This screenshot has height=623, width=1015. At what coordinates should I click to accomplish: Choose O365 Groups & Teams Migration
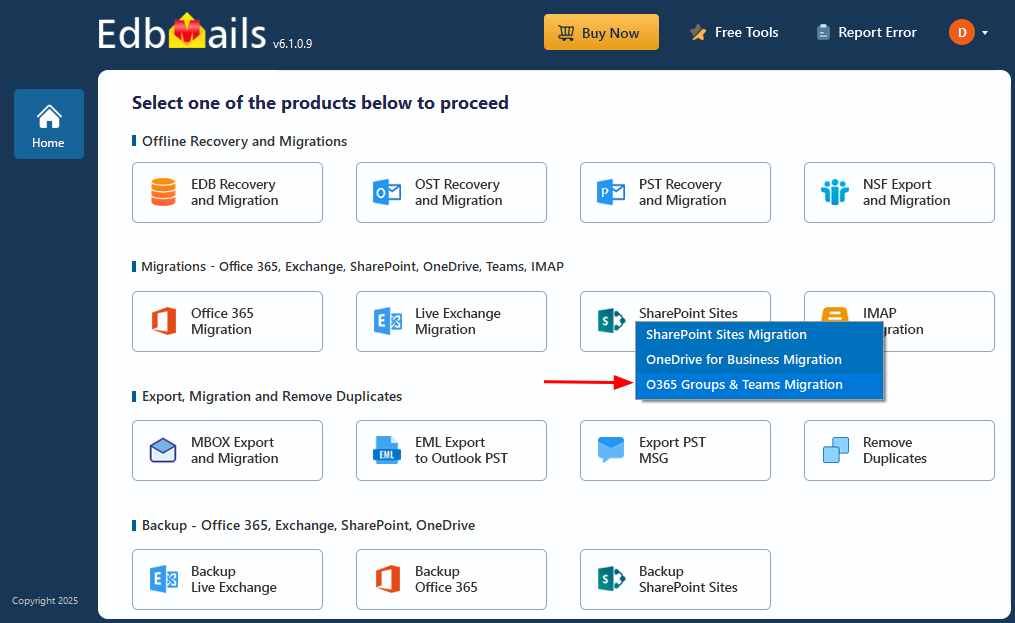pos(759,385)
